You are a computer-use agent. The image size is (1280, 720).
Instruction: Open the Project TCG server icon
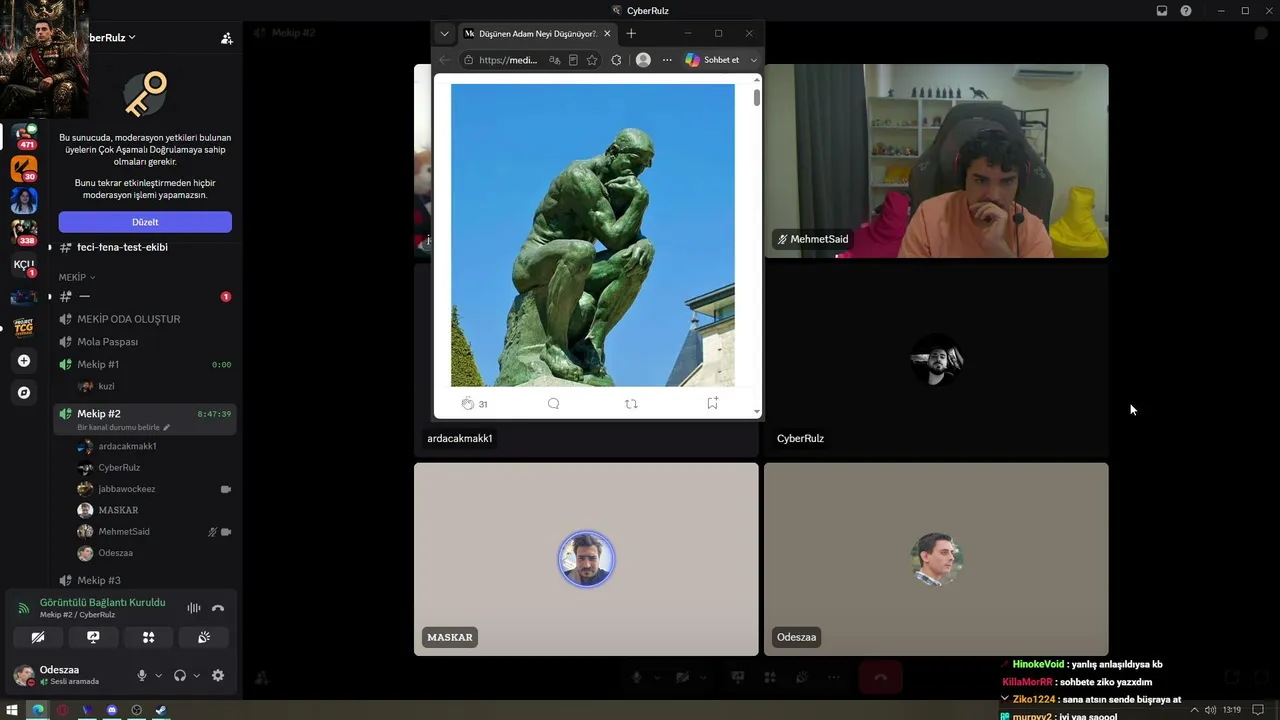click(24, 328)
